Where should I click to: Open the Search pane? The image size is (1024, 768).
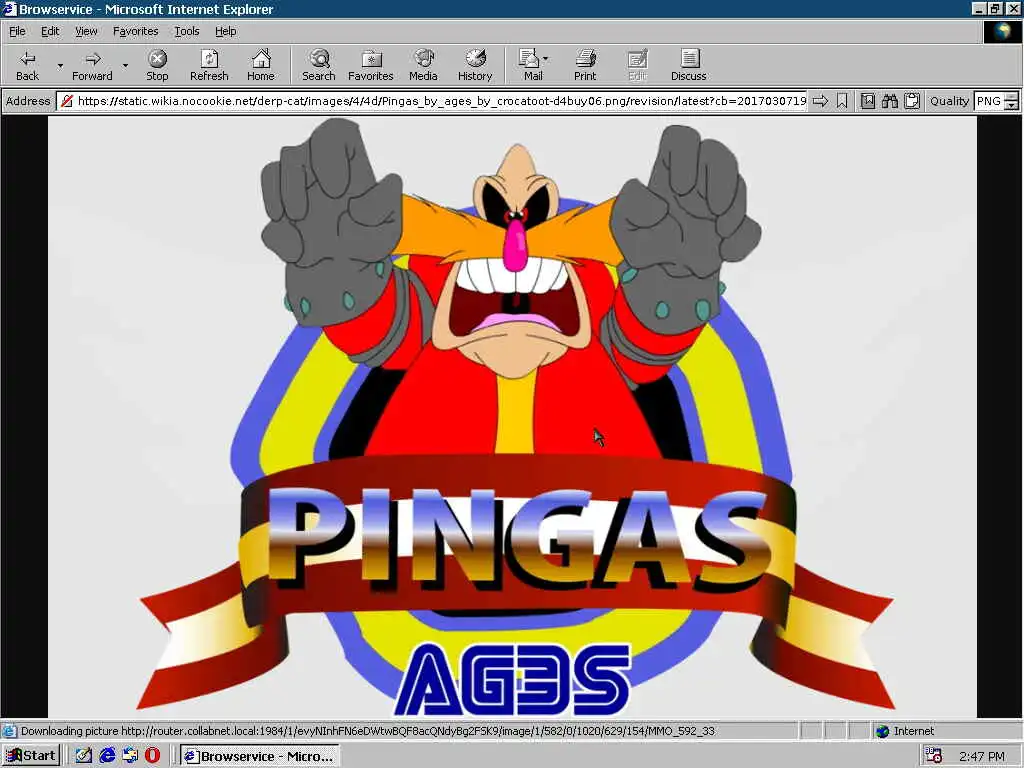(319, 65)
